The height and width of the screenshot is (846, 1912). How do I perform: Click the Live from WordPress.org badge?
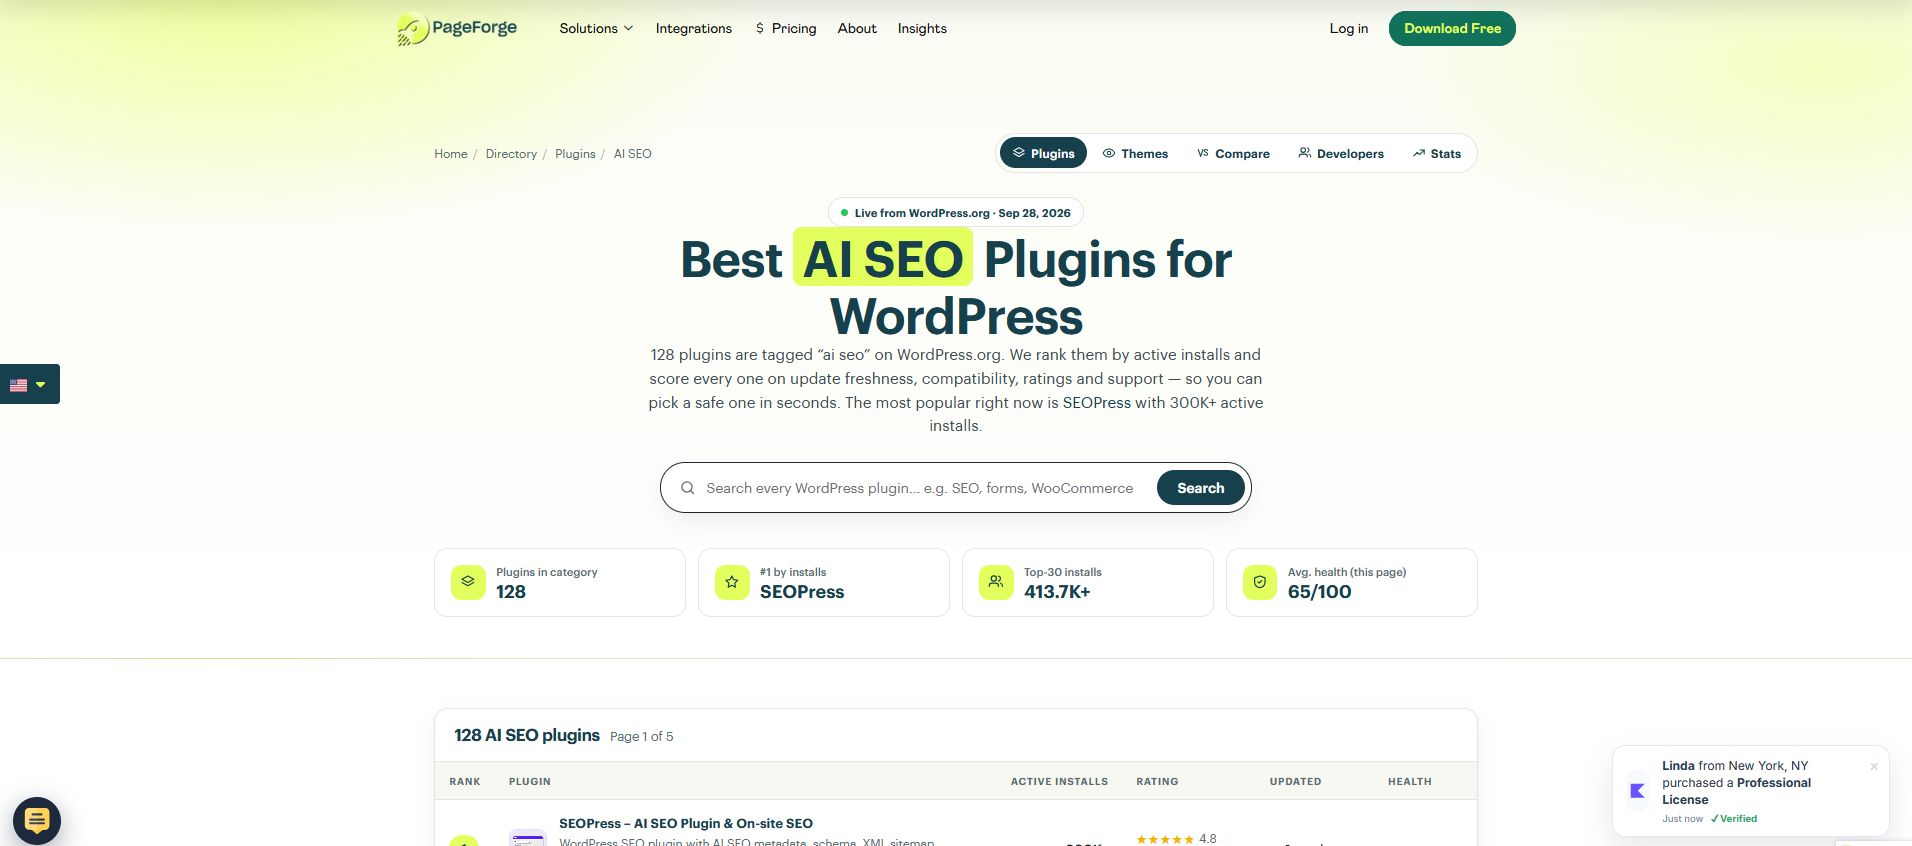pyautogui.click(x=956, y=213)
